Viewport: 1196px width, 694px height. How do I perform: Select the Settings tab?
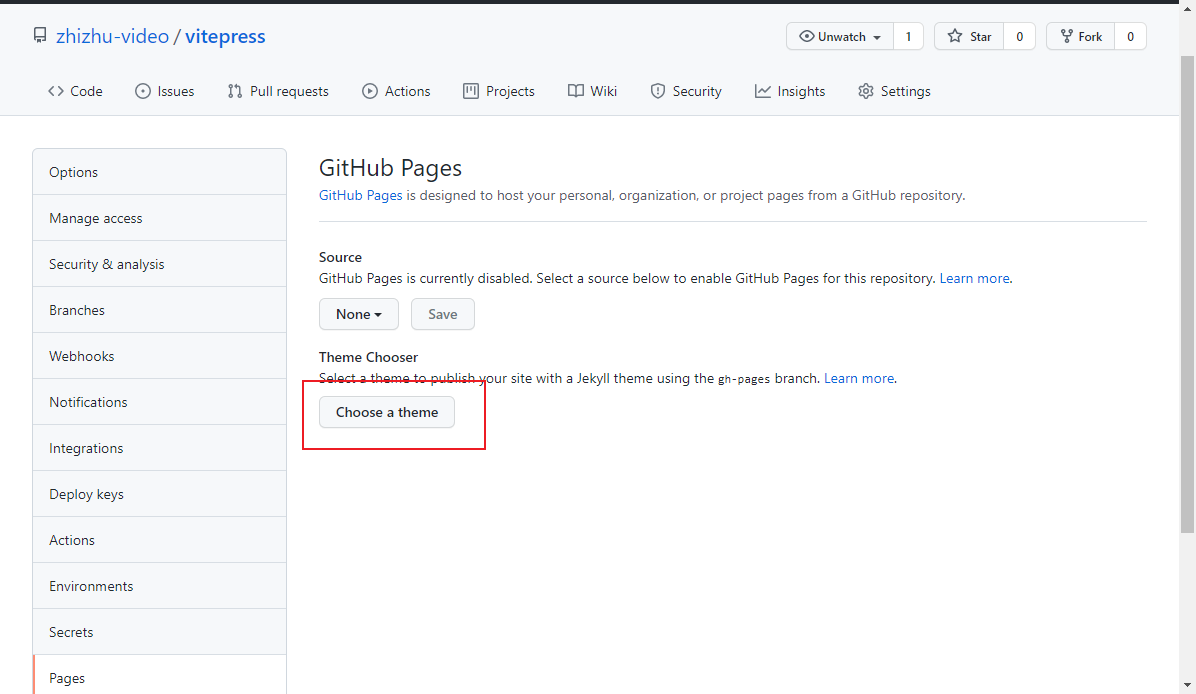(x=894, y=92)
